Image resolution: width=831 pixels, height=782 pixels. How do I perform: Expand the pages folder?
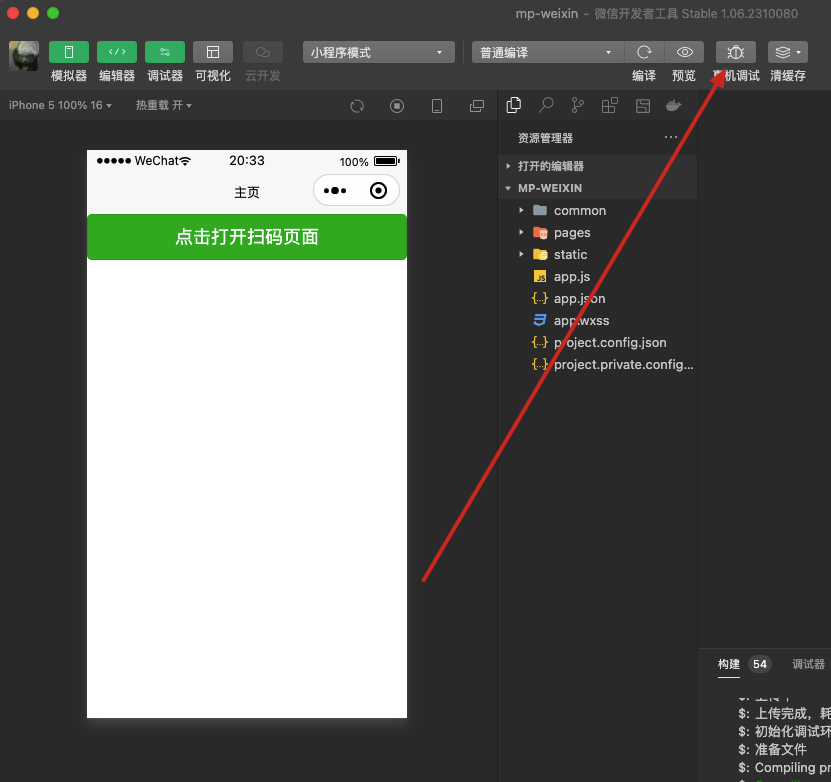click(598, 232)
